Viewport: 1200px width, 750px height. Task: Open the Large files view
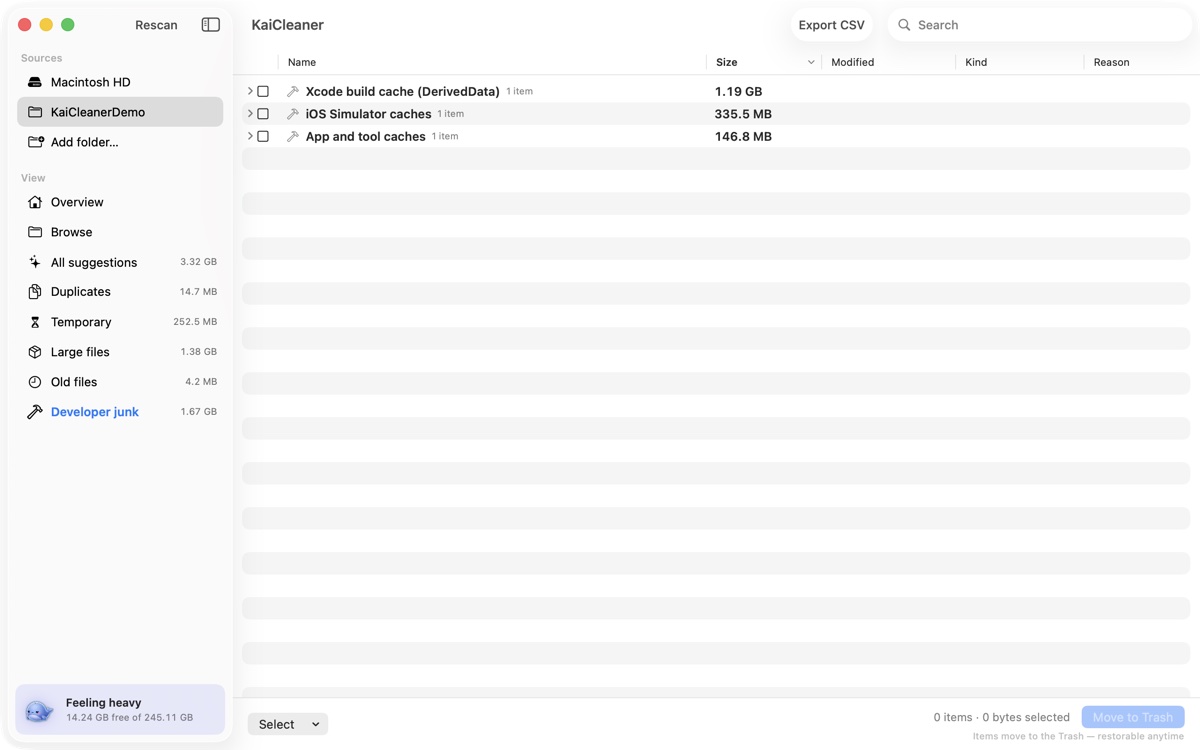coord(120,352)
